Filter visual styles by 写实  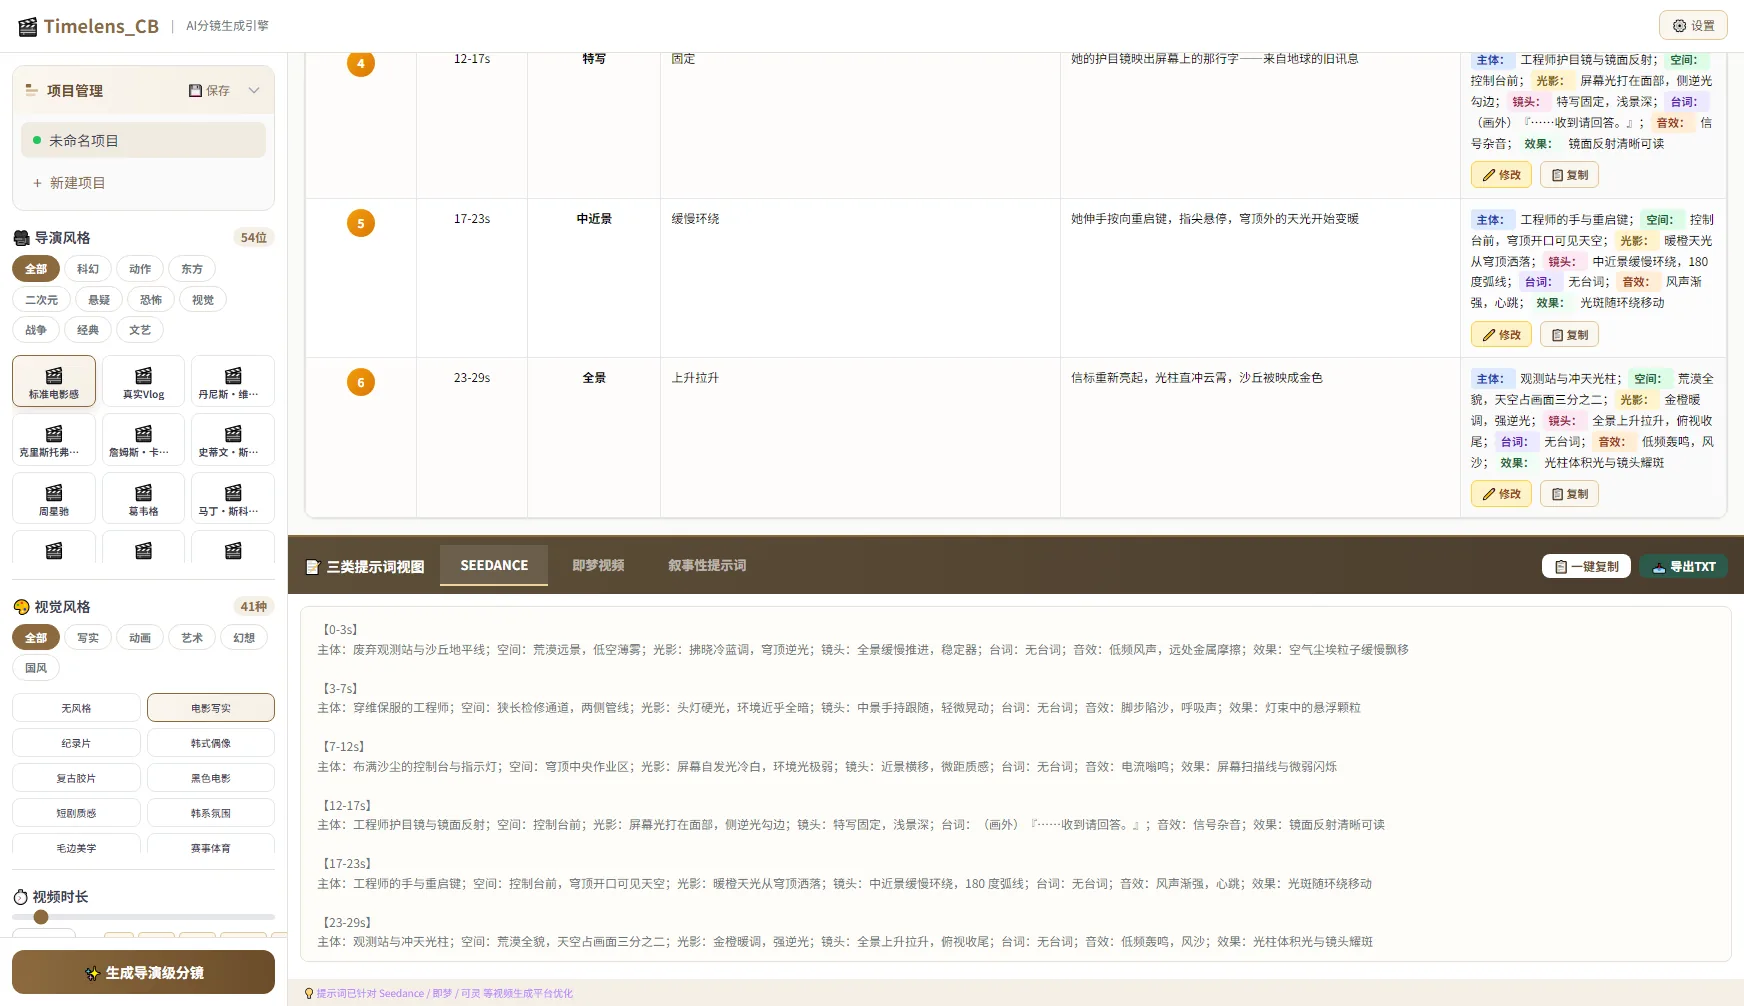tap(88, 638)
